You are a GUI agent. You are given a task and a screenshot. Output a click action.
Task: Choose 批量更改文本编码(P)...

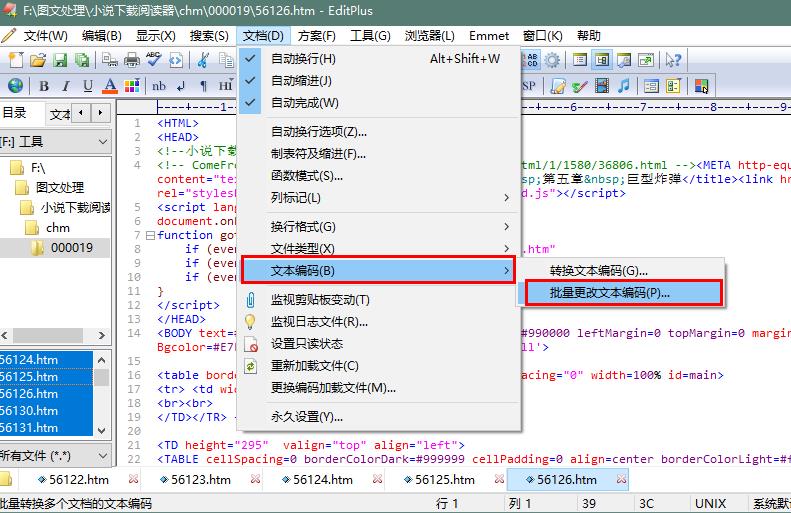[x=624, y=293]
